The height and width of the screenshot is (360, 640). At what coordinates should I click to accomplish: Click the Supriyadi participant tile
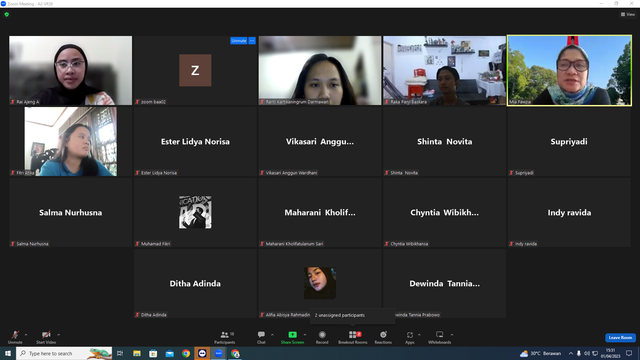point(569,142)
